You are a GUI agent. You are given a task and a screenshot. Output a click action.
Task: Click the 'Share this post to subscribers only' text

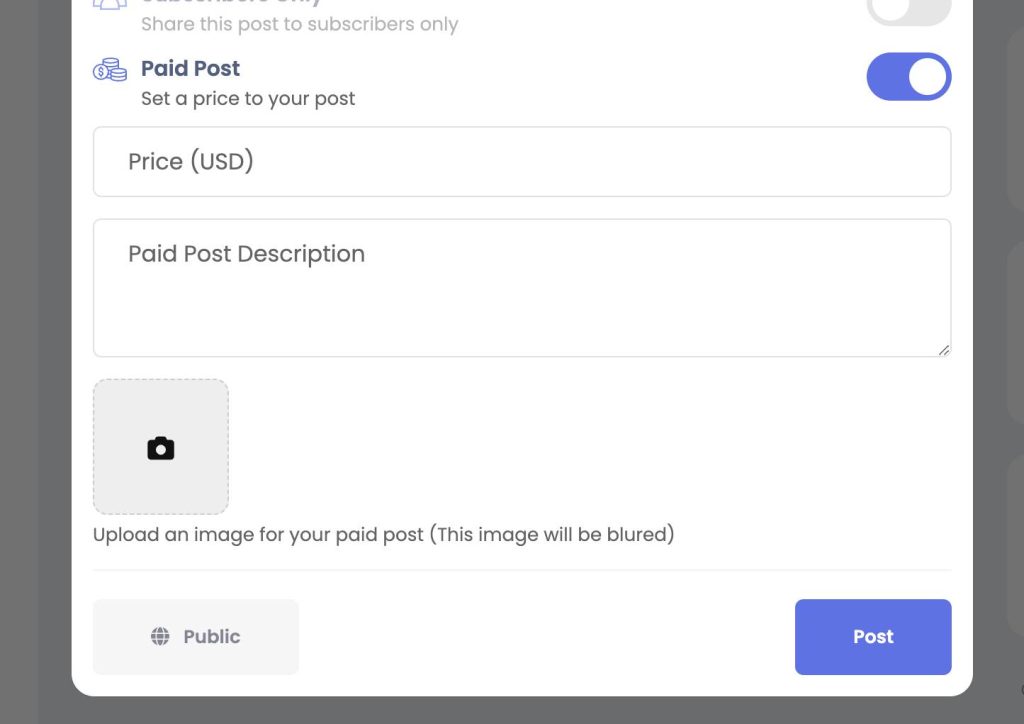[x=300, y=24]
